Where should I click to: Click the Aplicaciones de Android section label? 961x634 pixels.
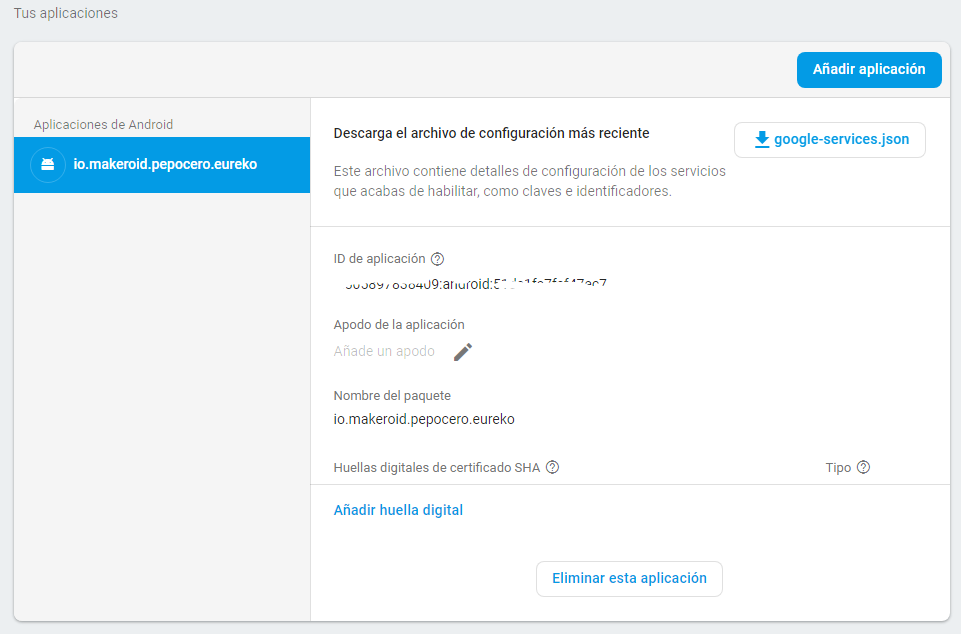pos(103,125)
